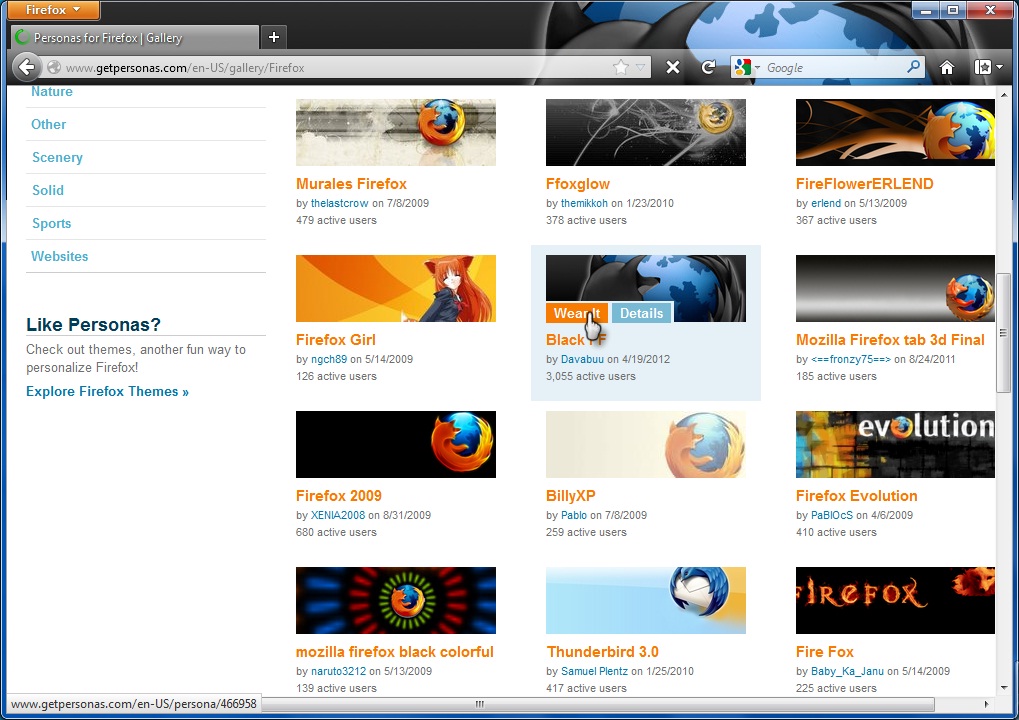1019x720 pixels.
Task: Open the Firefox Evolution thumbnail
Action: point(895,444)
